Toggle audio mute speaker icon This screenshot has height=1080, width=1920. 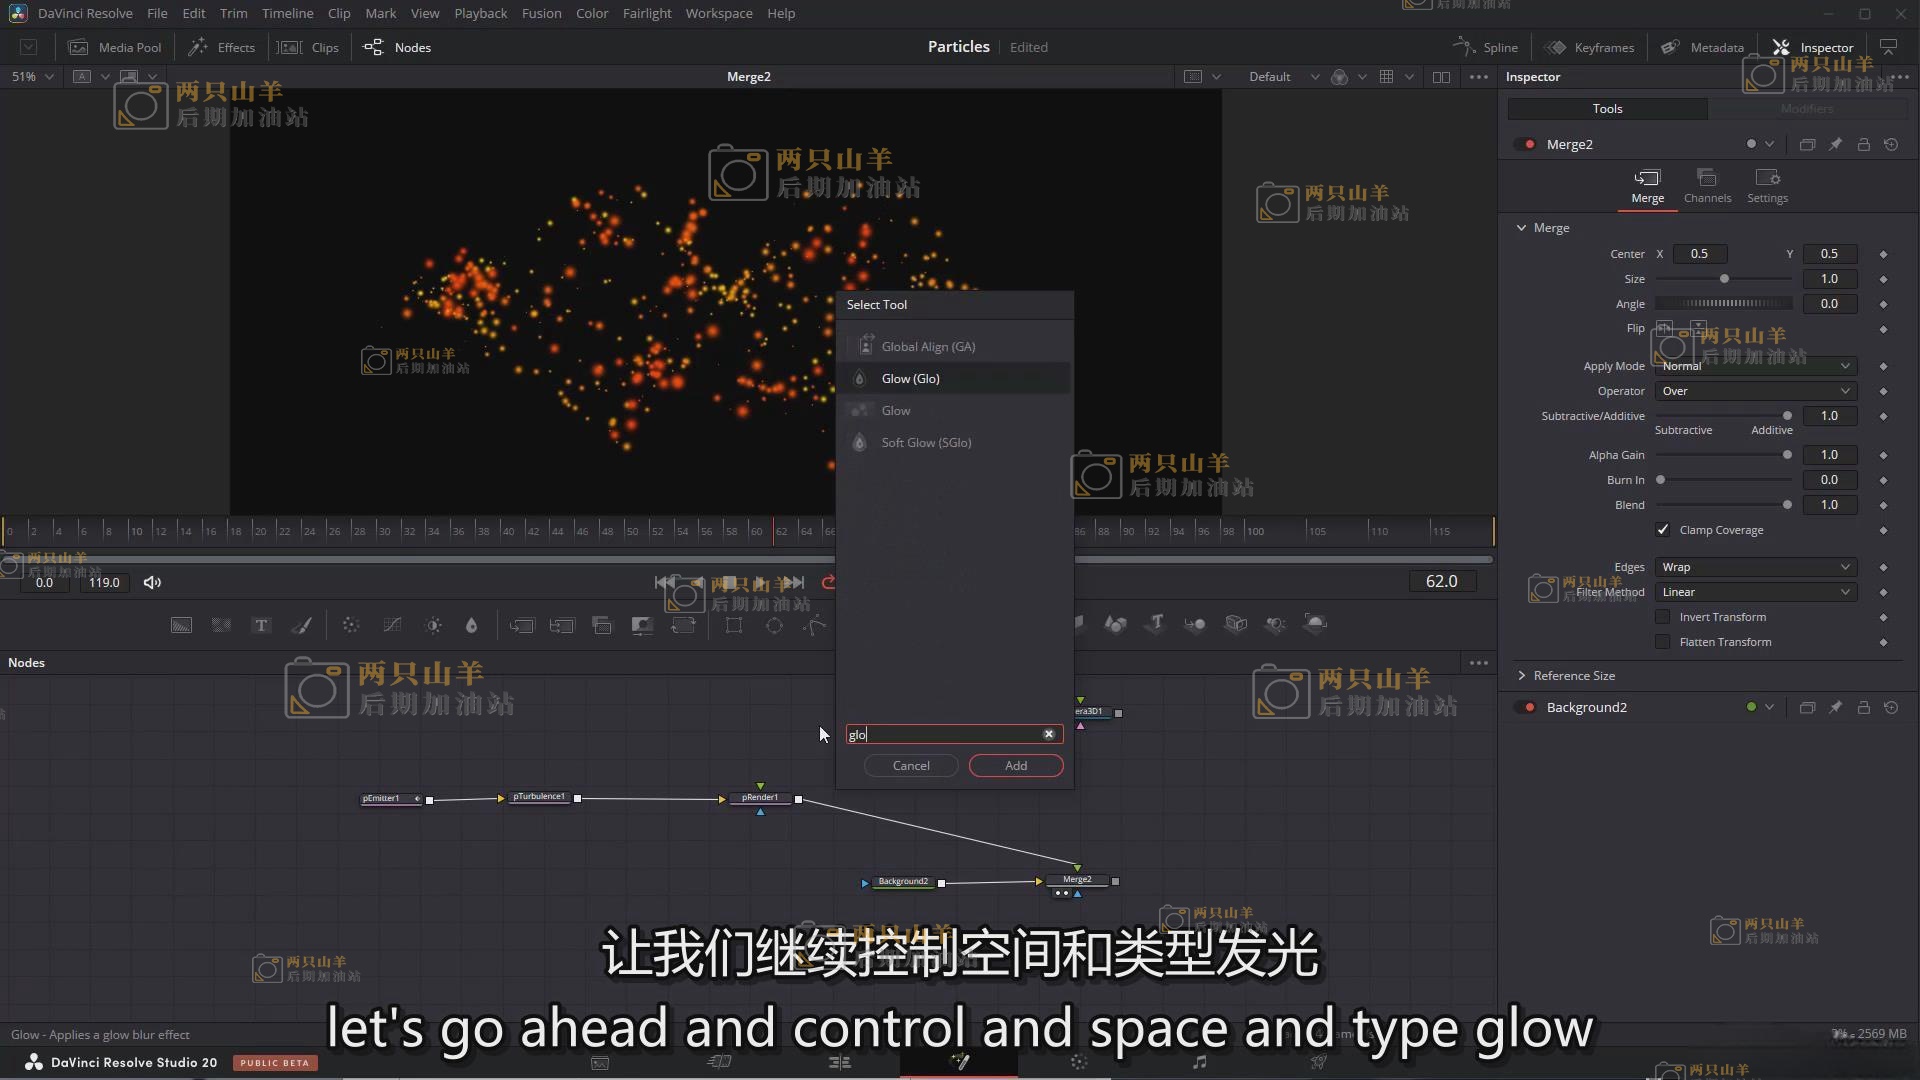point(152,582)
